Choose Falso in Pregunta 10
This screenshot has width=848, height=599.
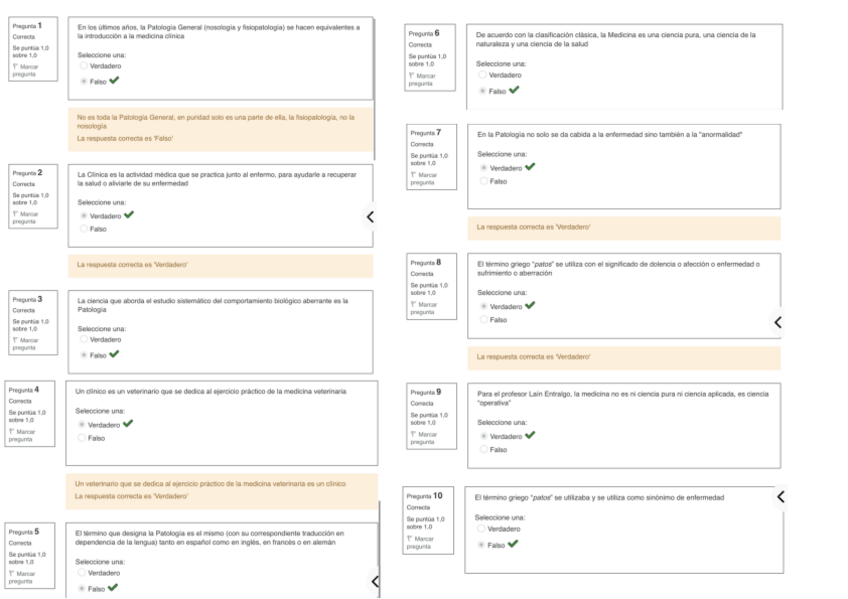[x=481, y=545]
